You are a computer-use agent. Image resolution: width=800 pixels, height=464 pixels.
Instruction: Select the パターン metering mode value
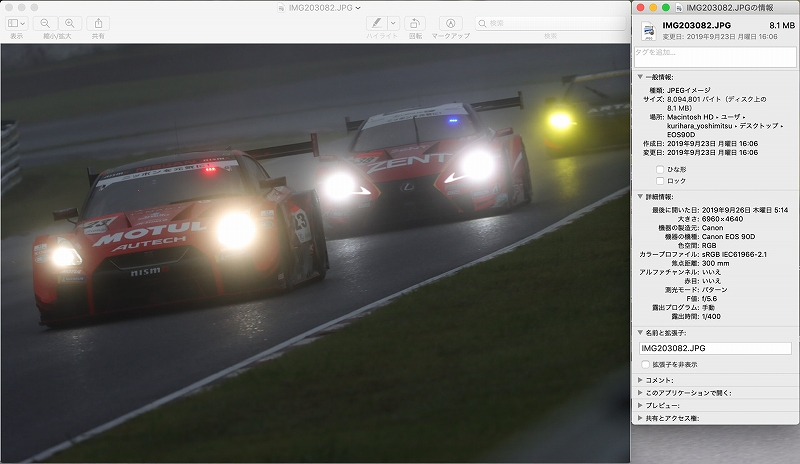pos(714,290)
